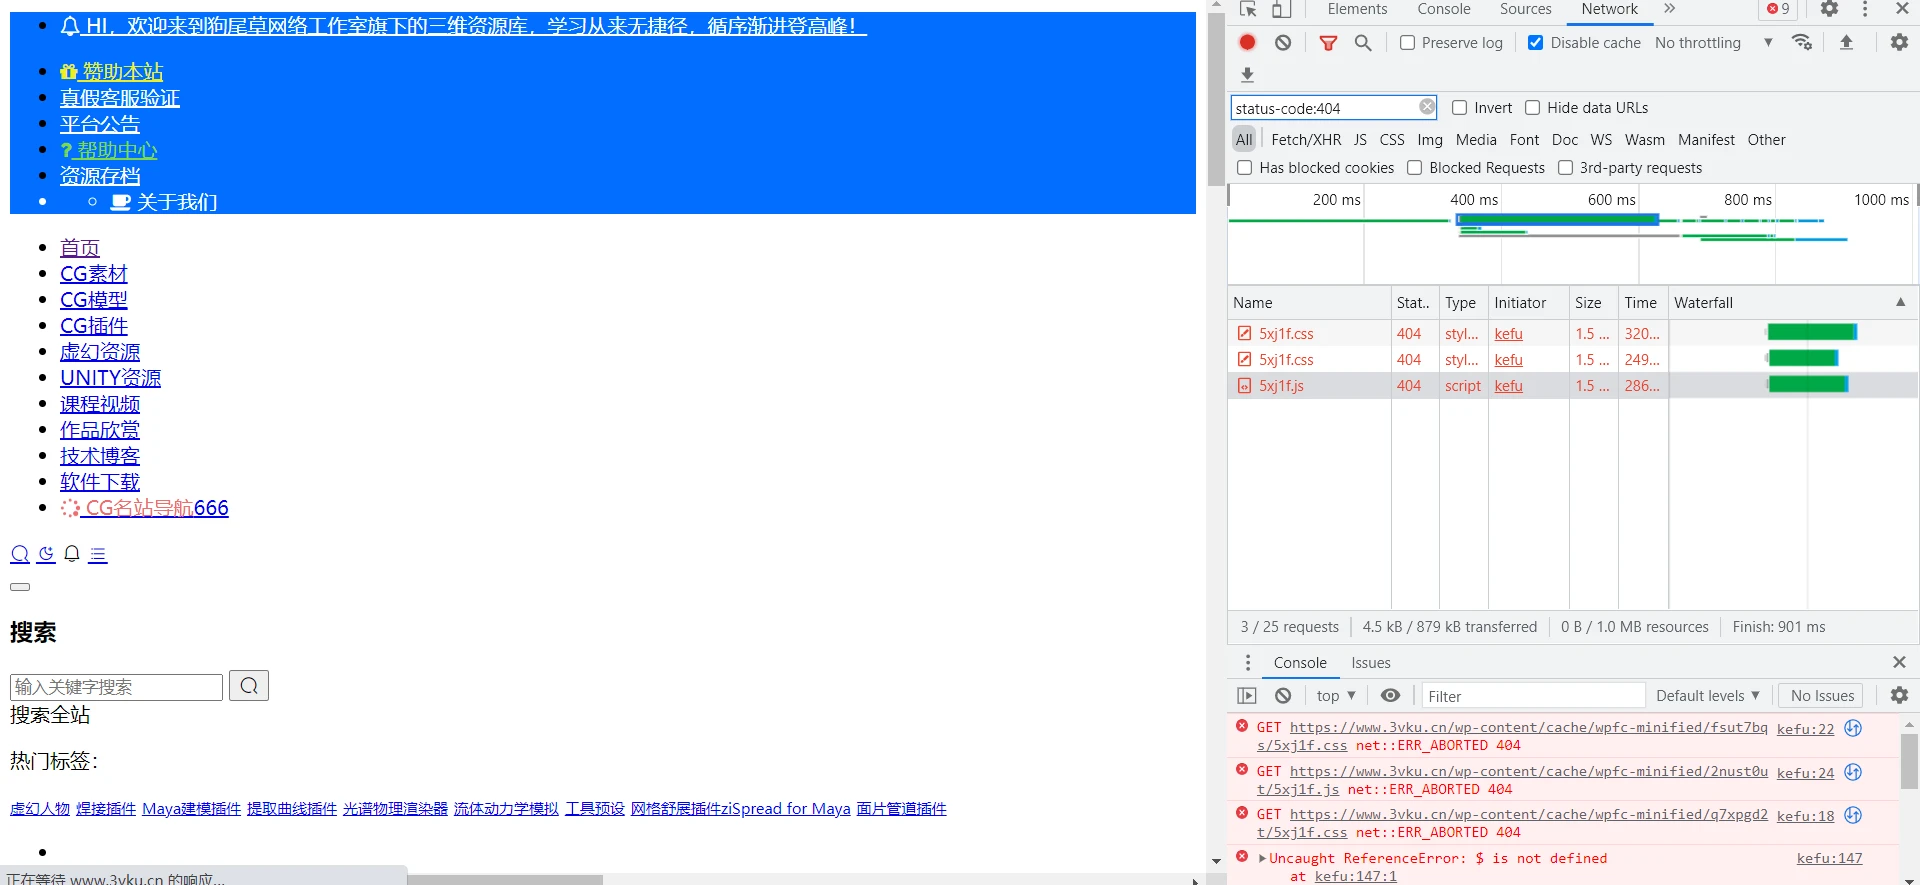Image resolution: width=1920 pixels, height=885 pixels.
Task: Check the Hide data URLs checkbox
Action: (x=1532, y=108)
